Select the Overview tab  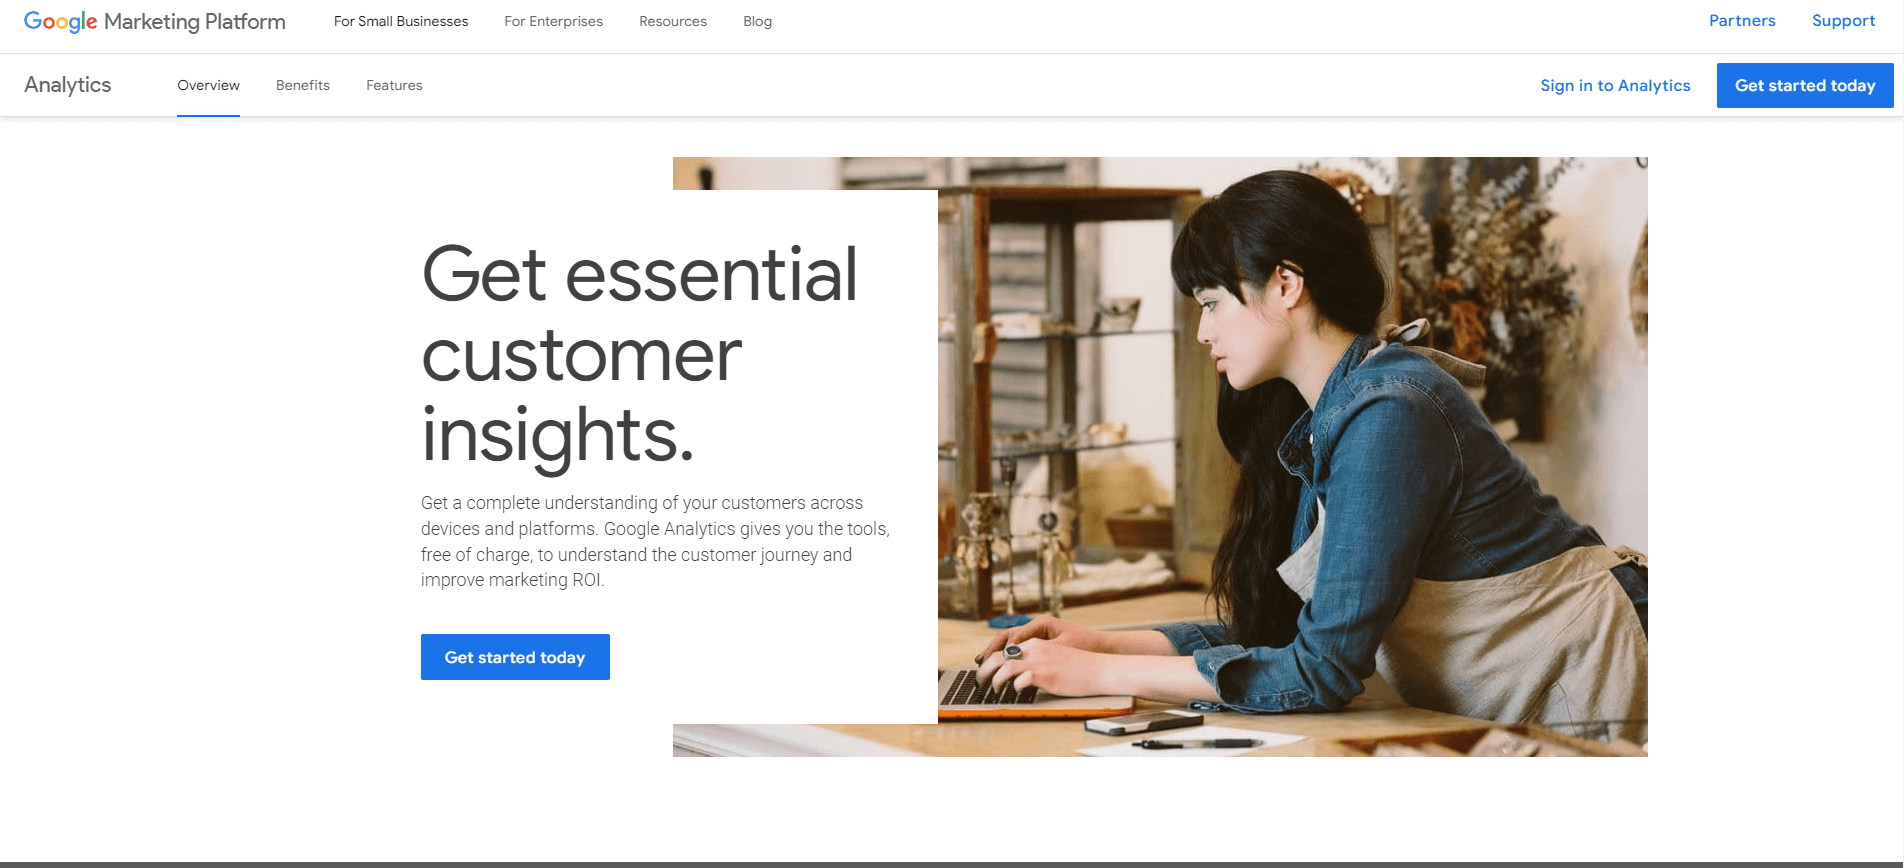point(208,85)
